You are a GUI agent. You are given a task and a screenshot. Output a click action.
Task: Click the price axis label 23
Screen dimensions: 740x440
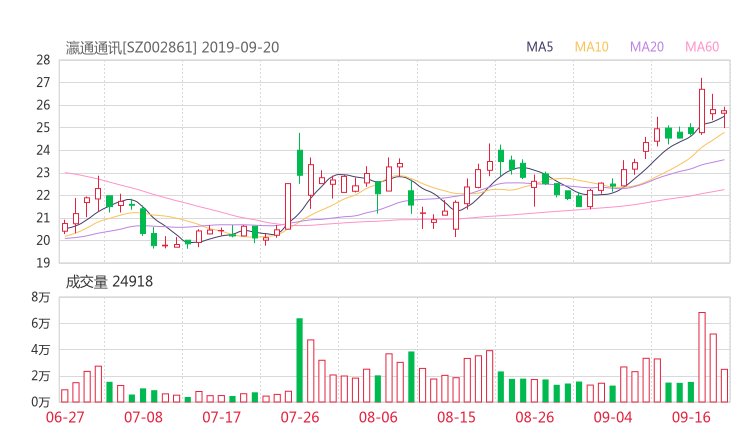[43, 173]
